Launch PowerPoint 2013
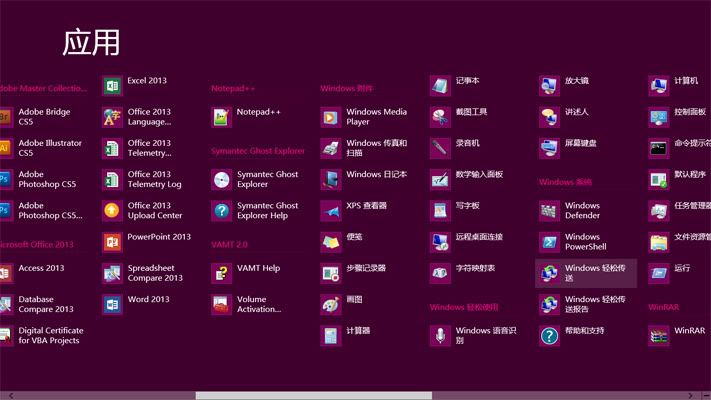This screenshot has height=400, width=711. [x=146, y=242]
